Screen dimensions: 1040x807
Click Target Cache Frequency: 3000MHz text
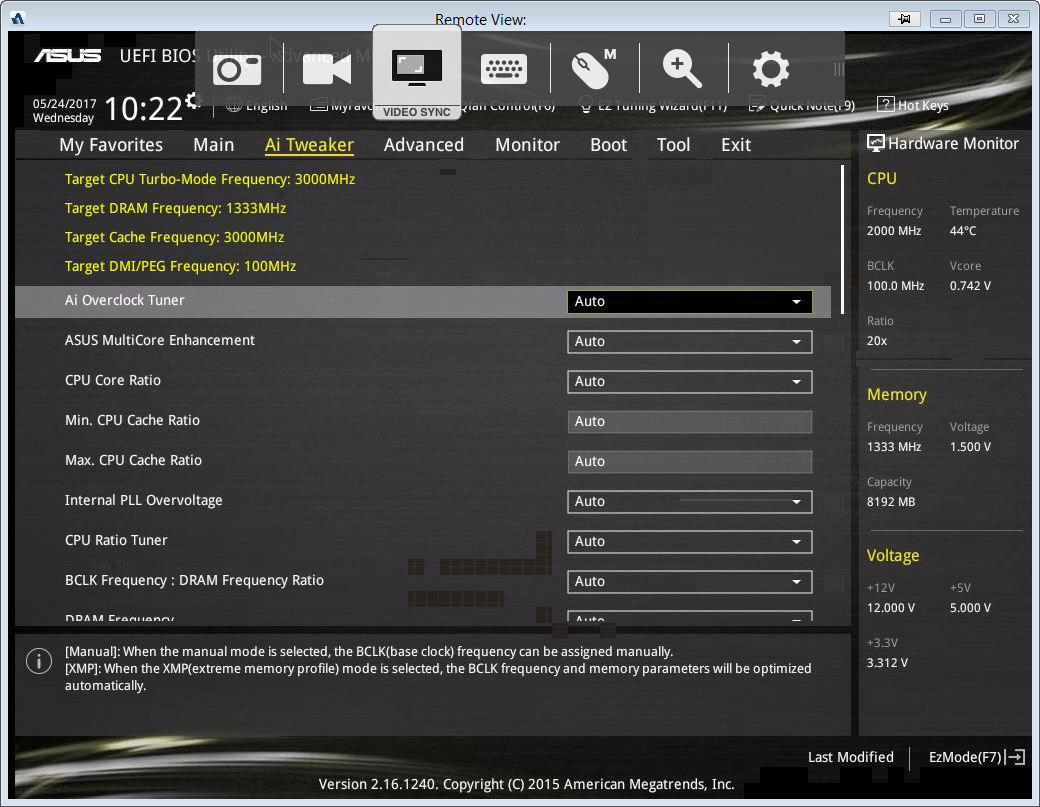(174, 237)
